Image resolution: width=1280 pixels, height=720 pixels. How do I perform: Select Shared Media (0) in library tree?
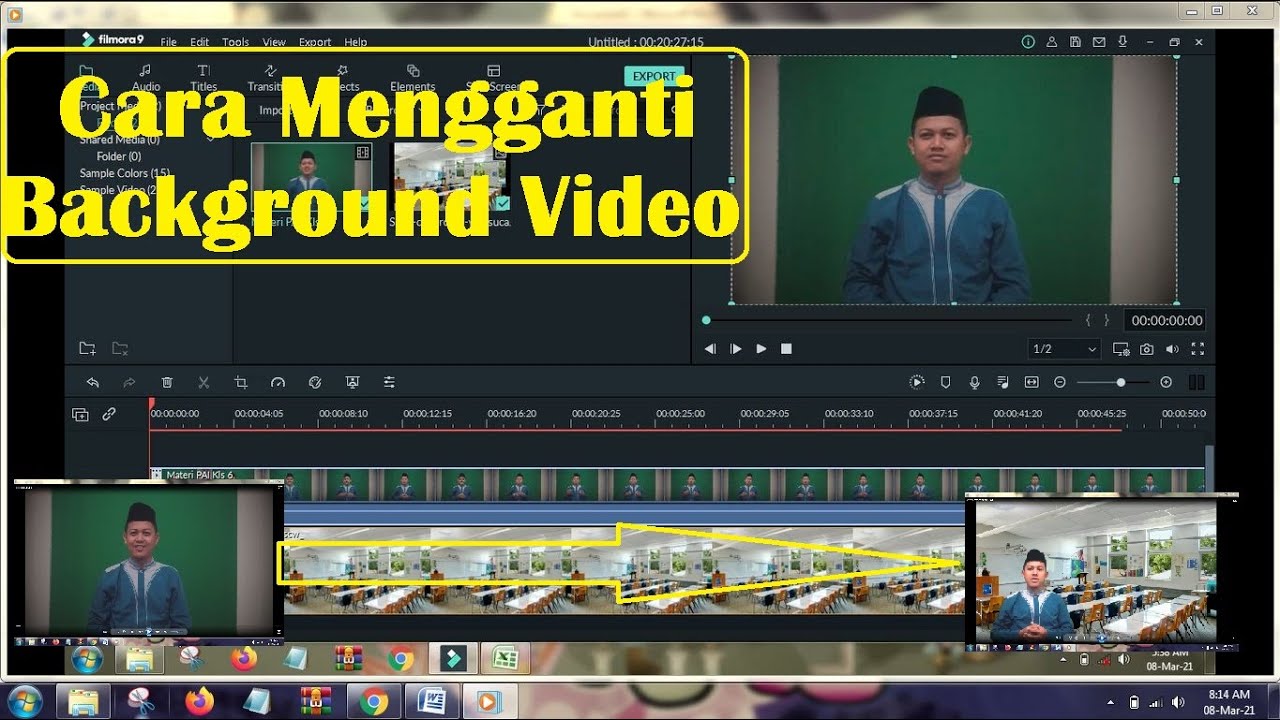coord(119,140)
